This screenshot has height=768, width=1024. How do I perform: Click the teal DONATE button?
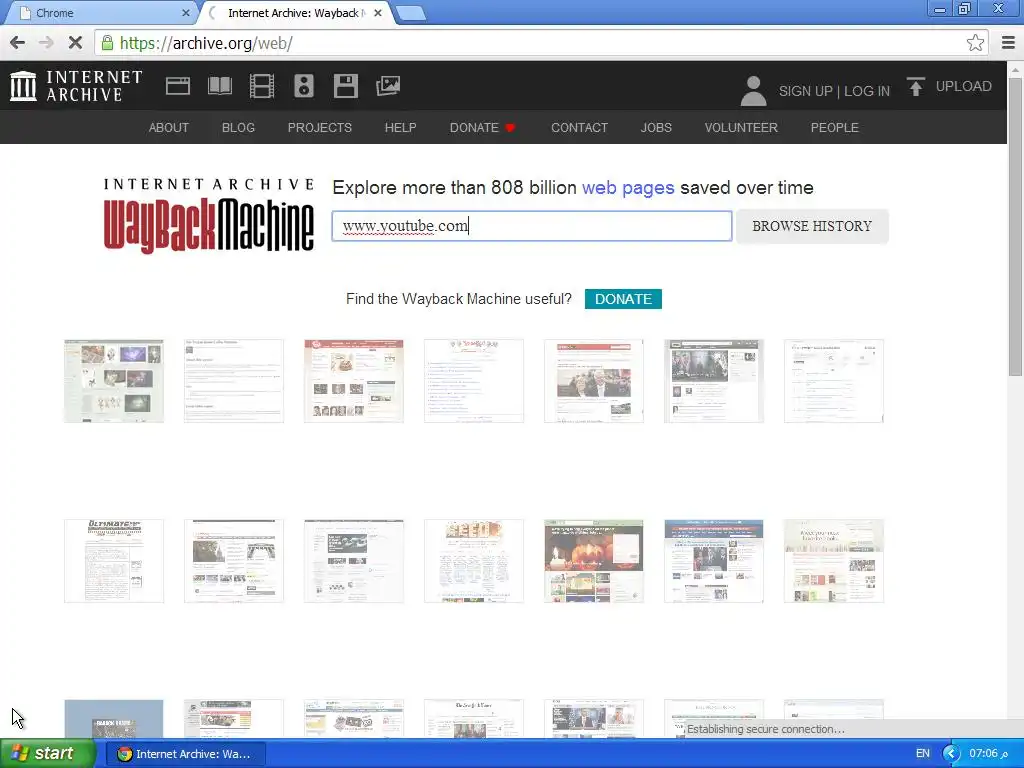click(623, 298)
